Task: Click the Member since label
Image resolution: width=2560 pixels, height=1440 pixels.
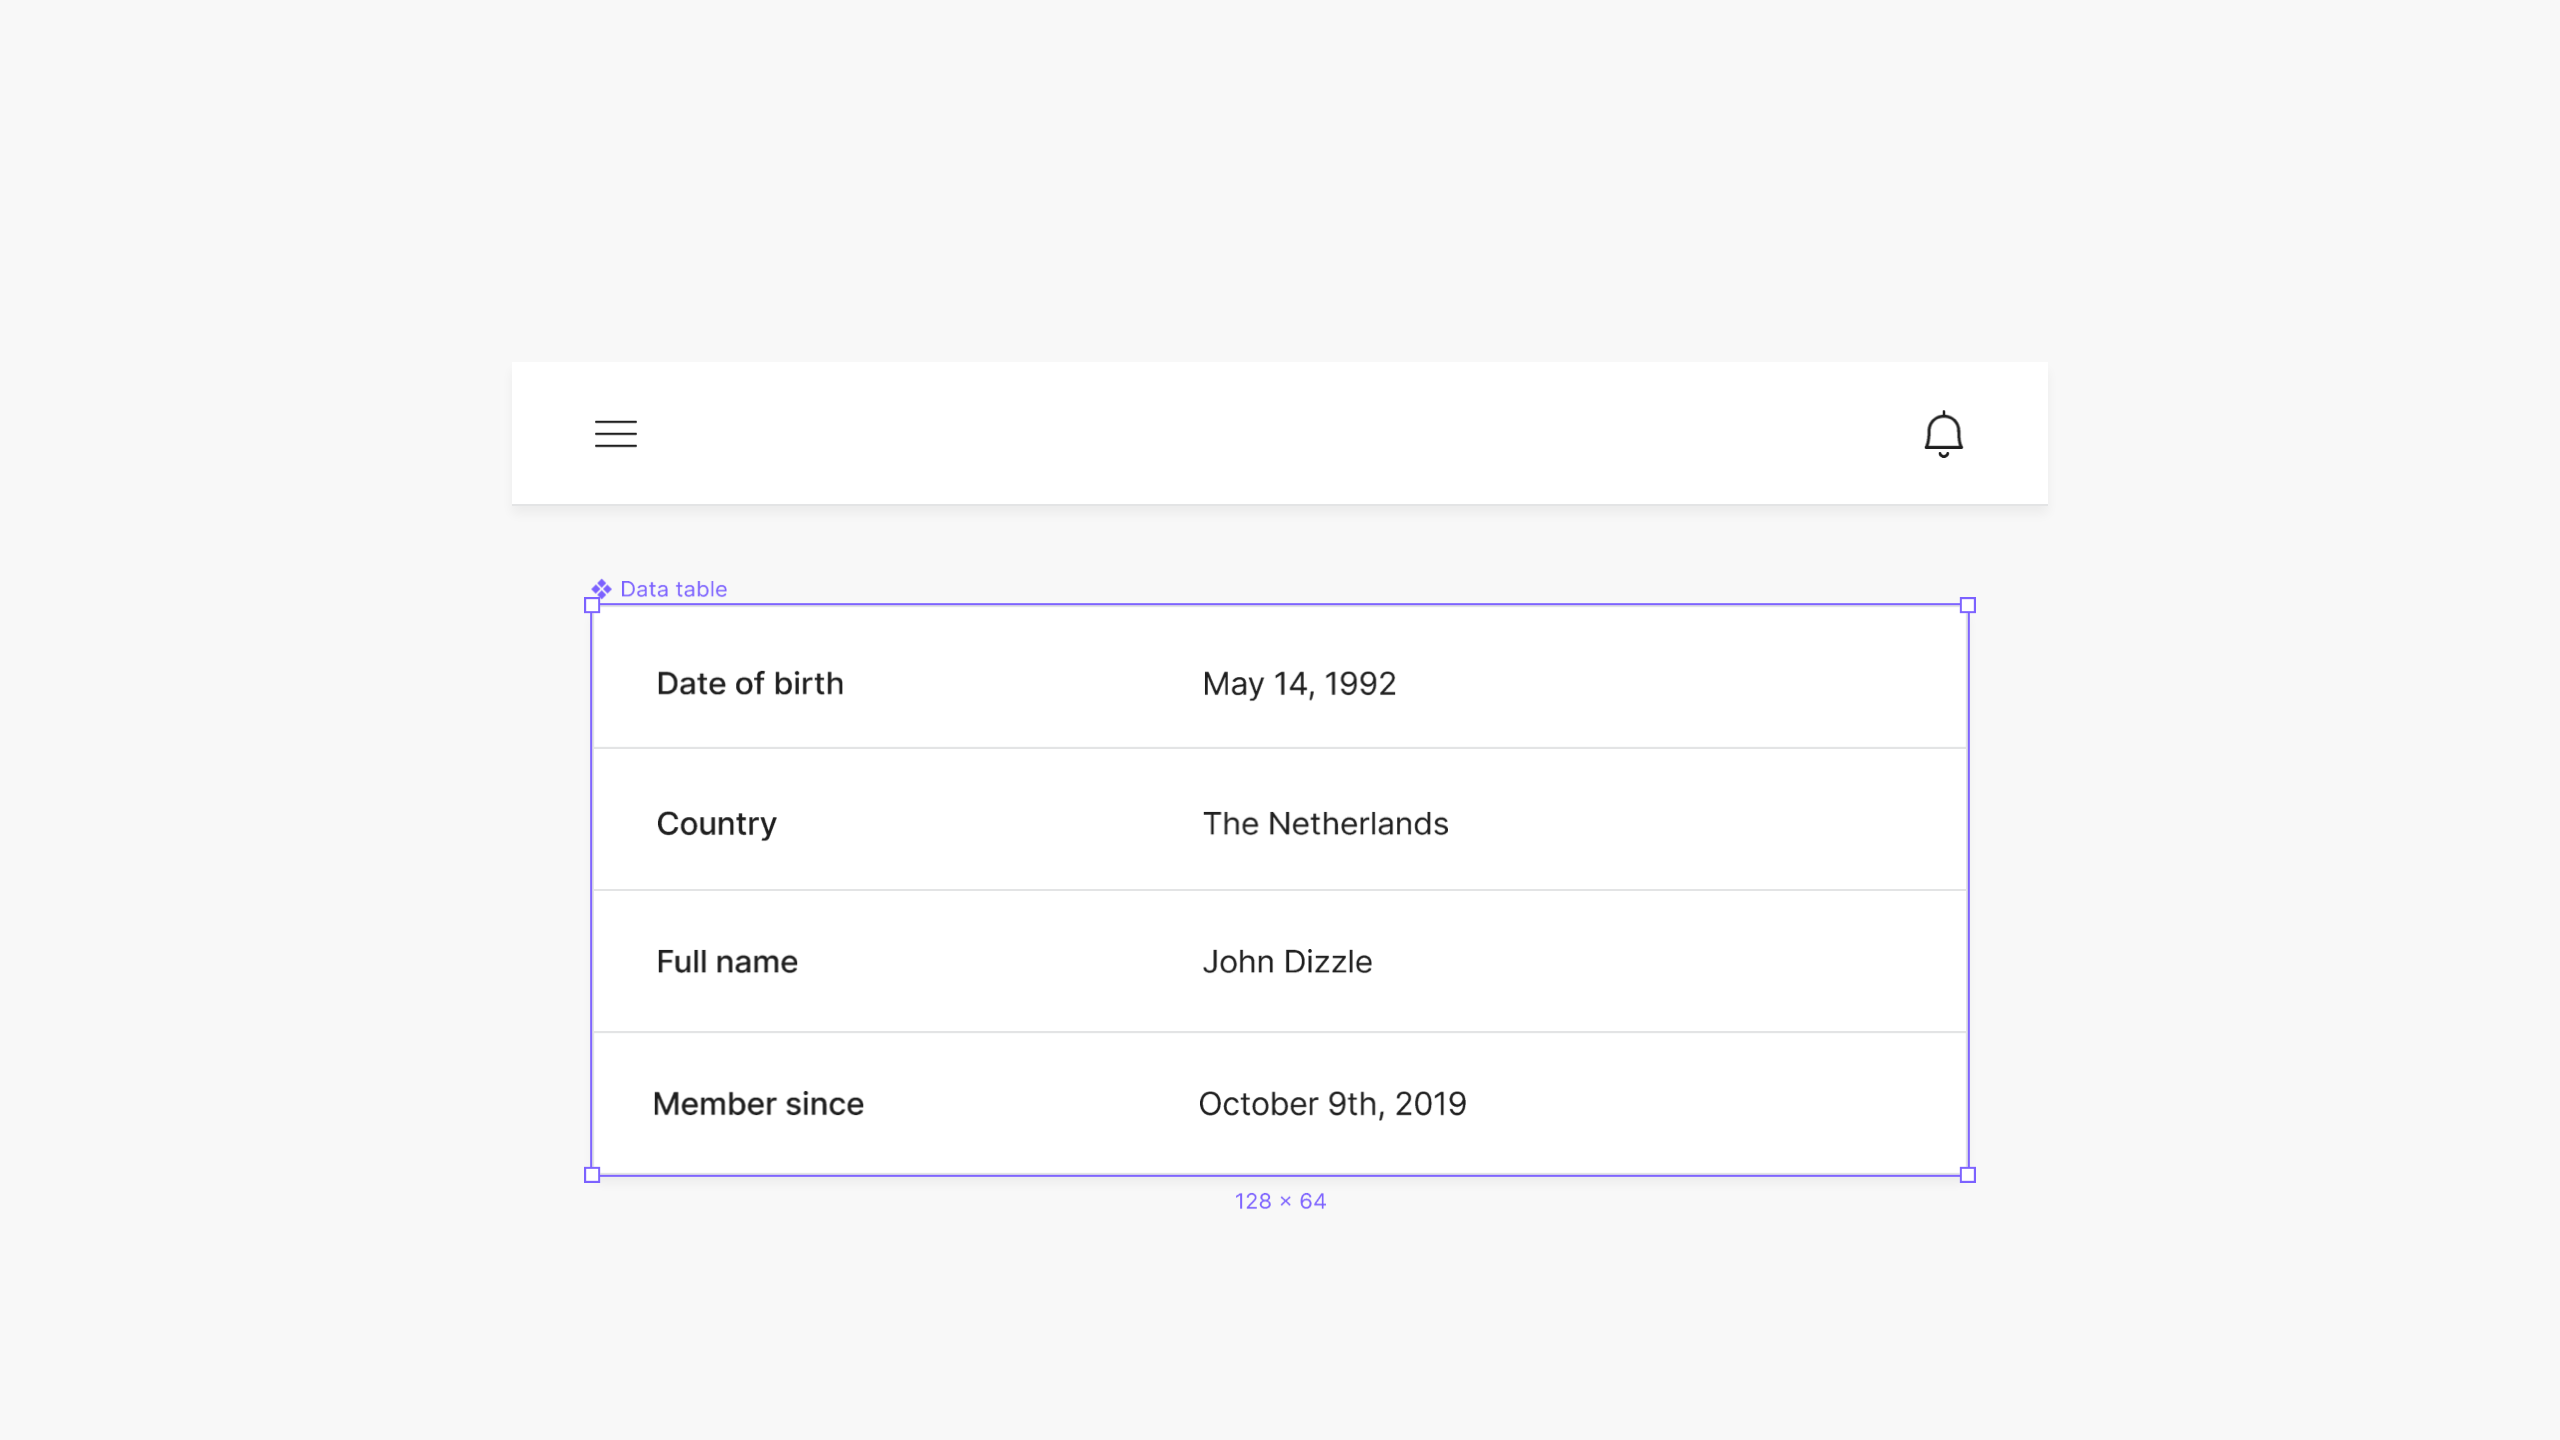Action: coord(757,1104)
